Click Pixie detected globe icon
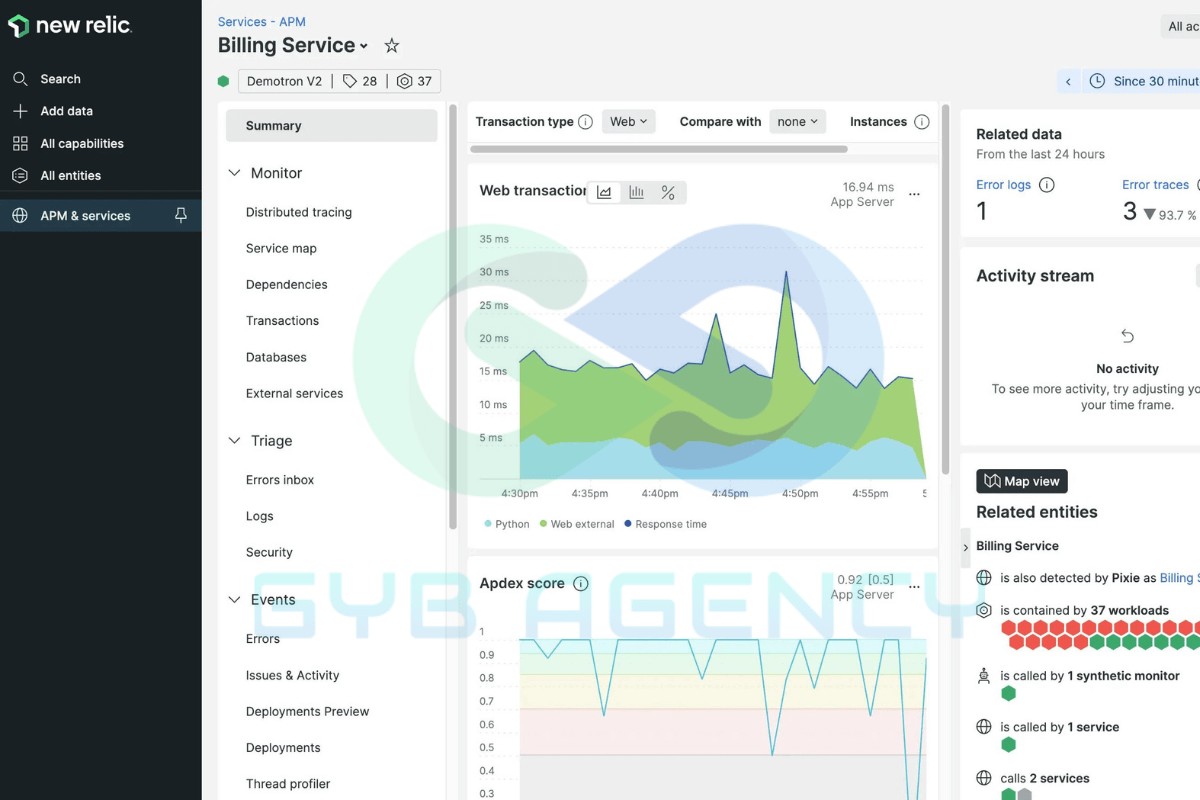Screen dimensions: 1200x800 (x=984, y=578)
